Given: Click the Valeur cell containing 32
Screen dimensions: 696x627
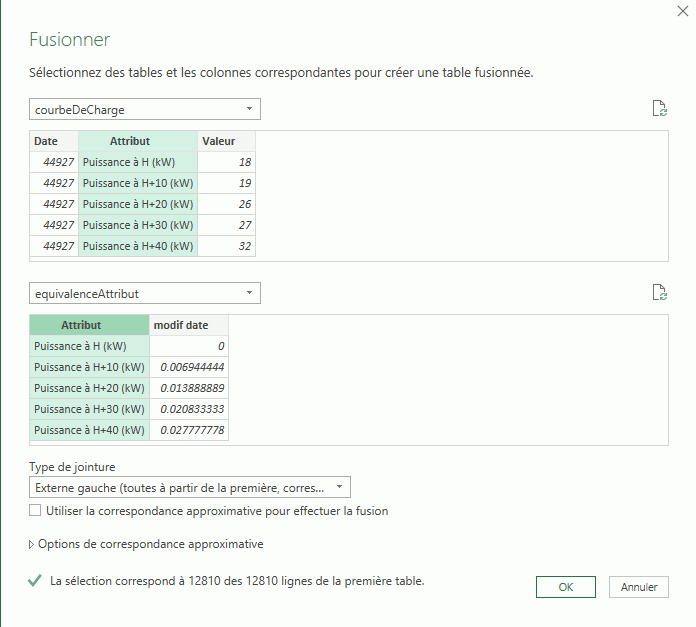Looking at the screenshot, I should coord(226,246).
